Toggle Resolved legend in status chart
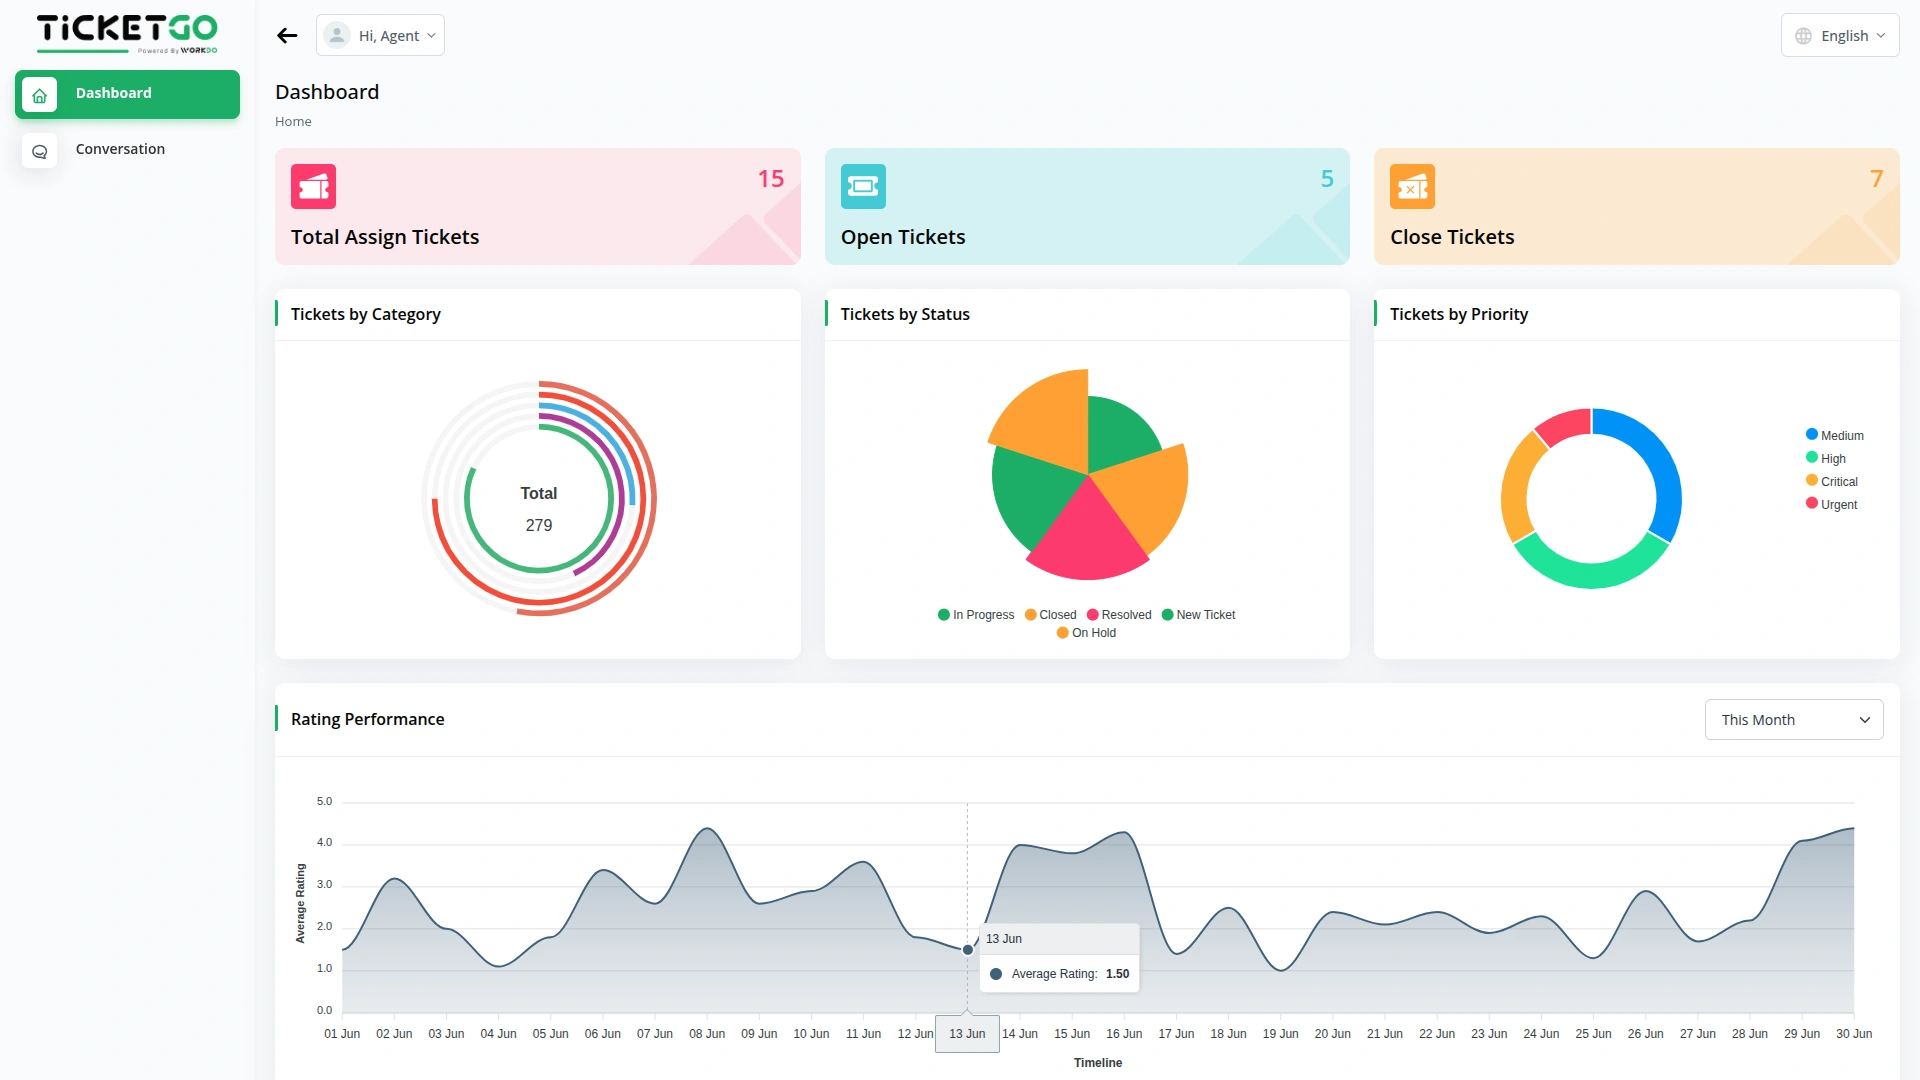This screenshot has width=1920, height=1080. point(1119,615)
